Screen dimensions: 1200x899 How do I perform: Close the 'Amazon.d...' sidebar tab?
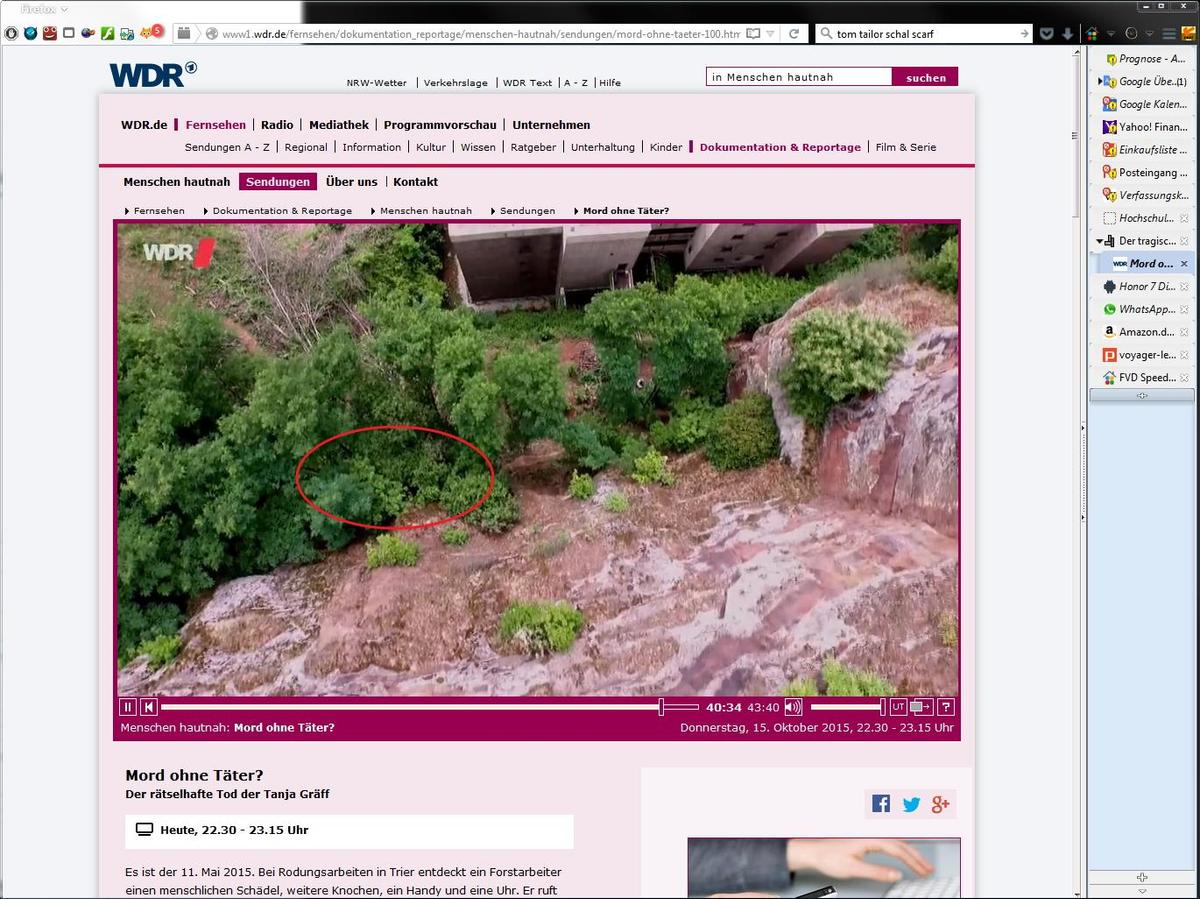pos(1184,332)
